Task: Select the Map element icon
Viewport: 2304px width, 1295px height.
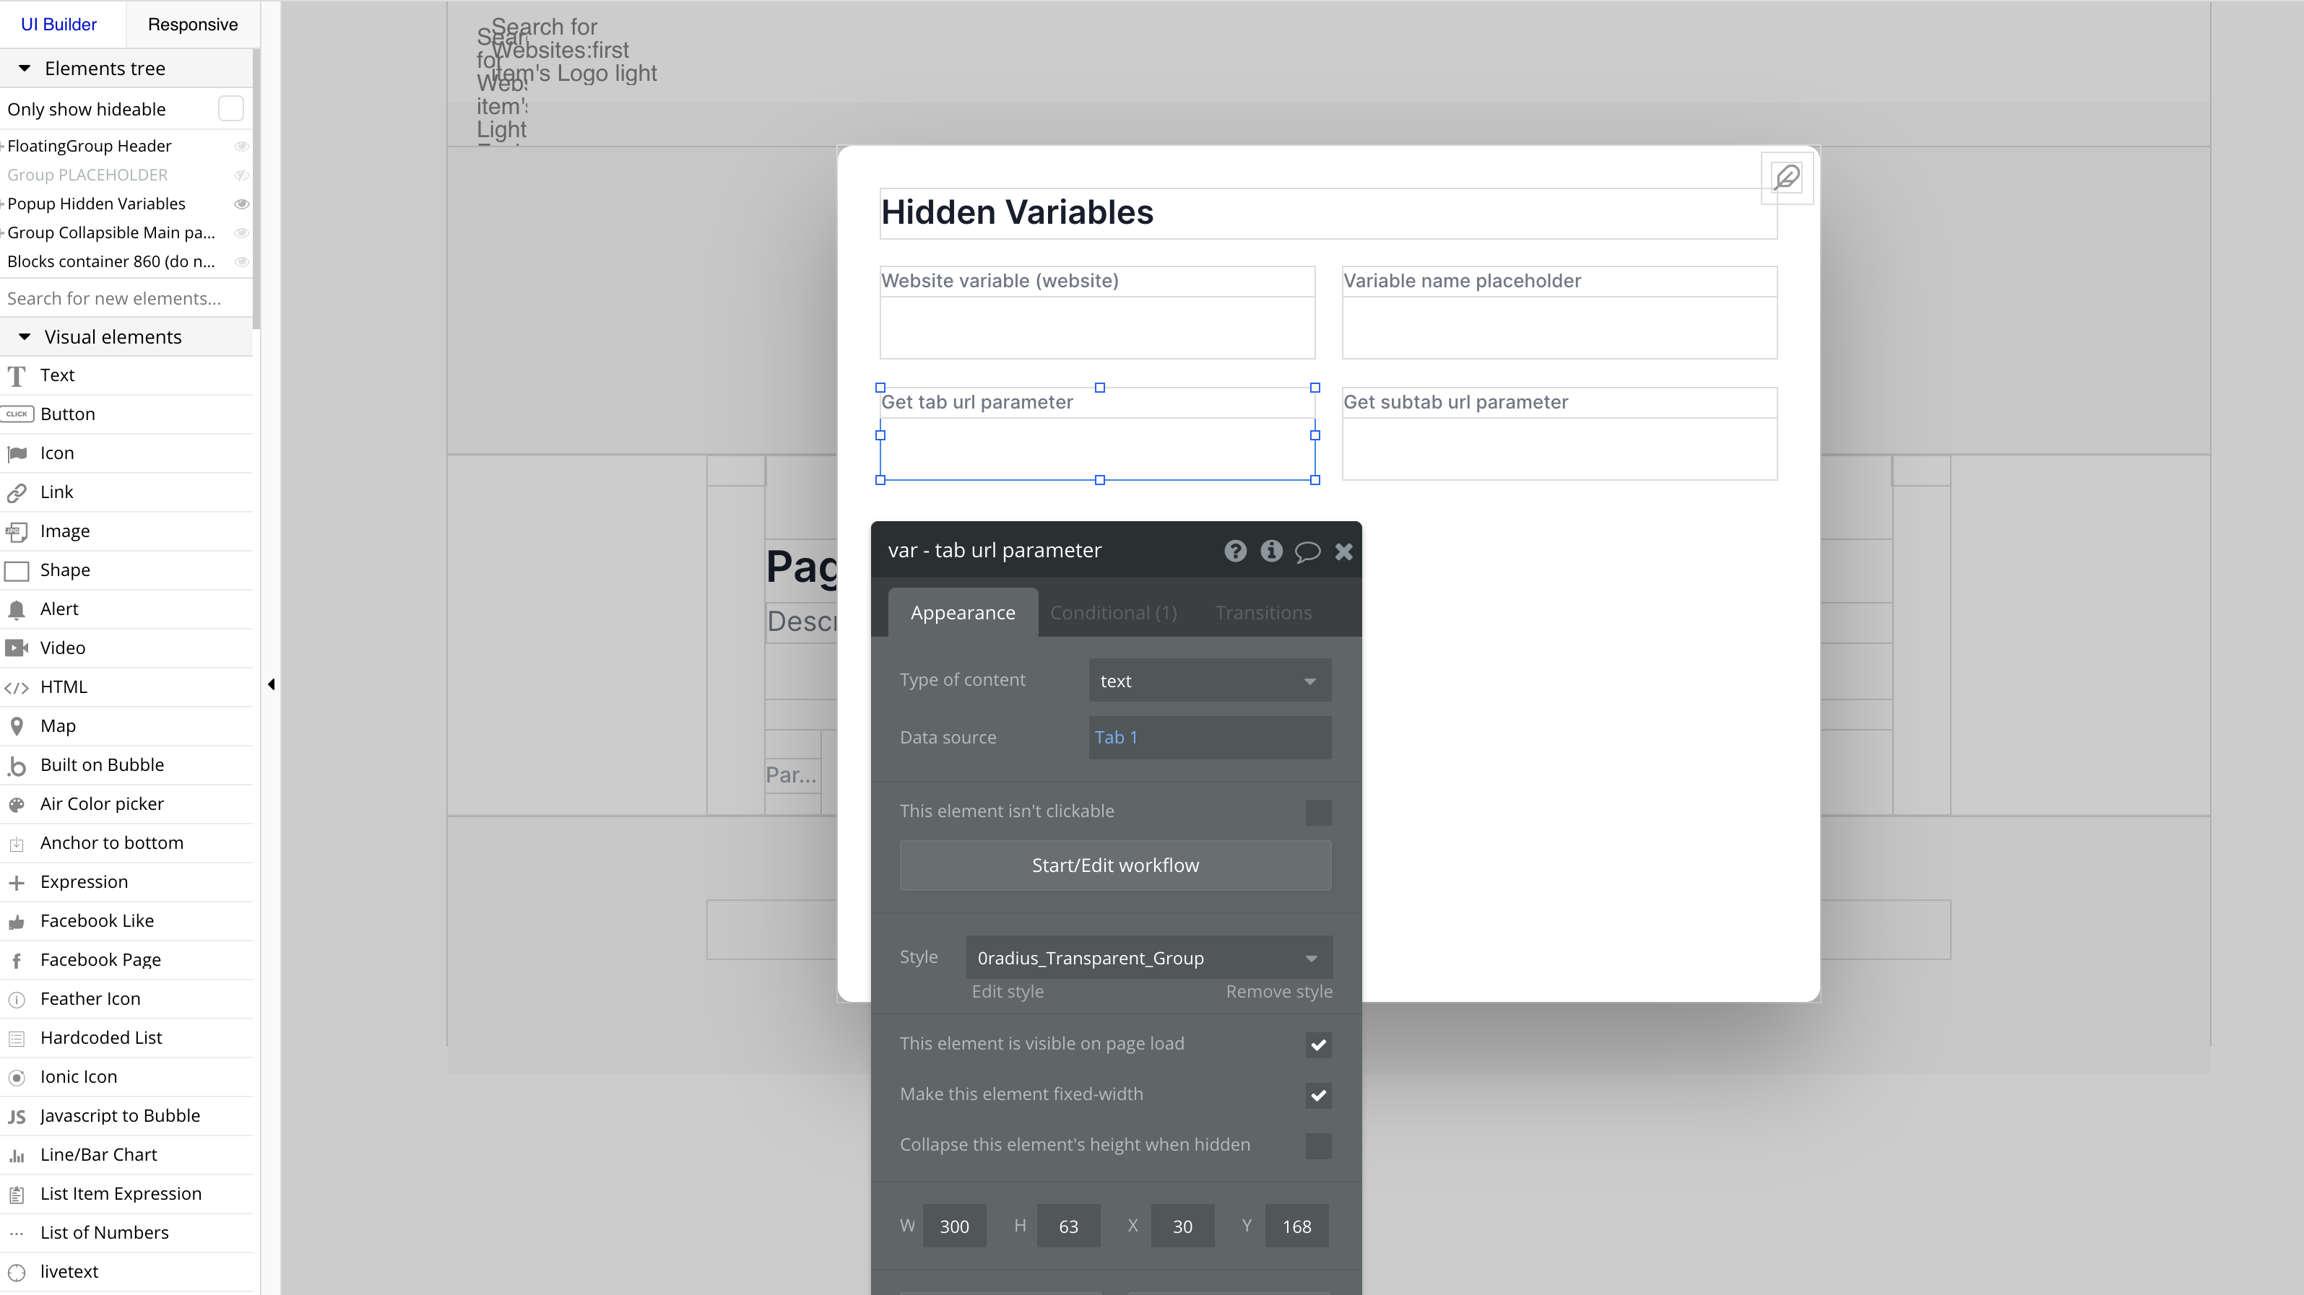Action: 17,726
